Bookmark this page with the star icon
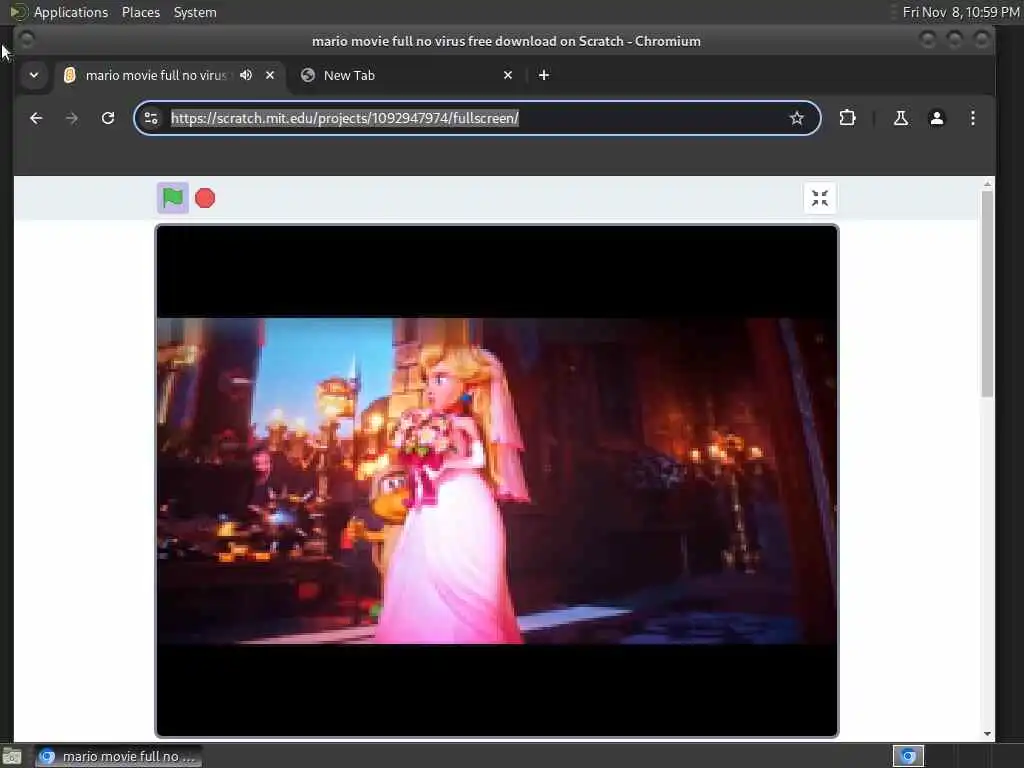Image resolution: width=1024 pixels, height=768 pixels. 796,118
